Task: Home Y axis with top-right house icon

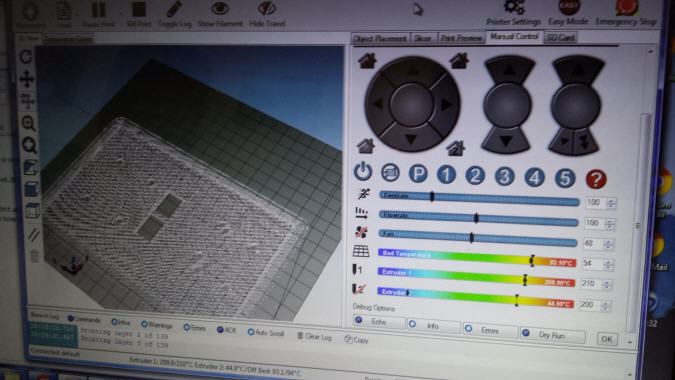Action: point(459,61)
